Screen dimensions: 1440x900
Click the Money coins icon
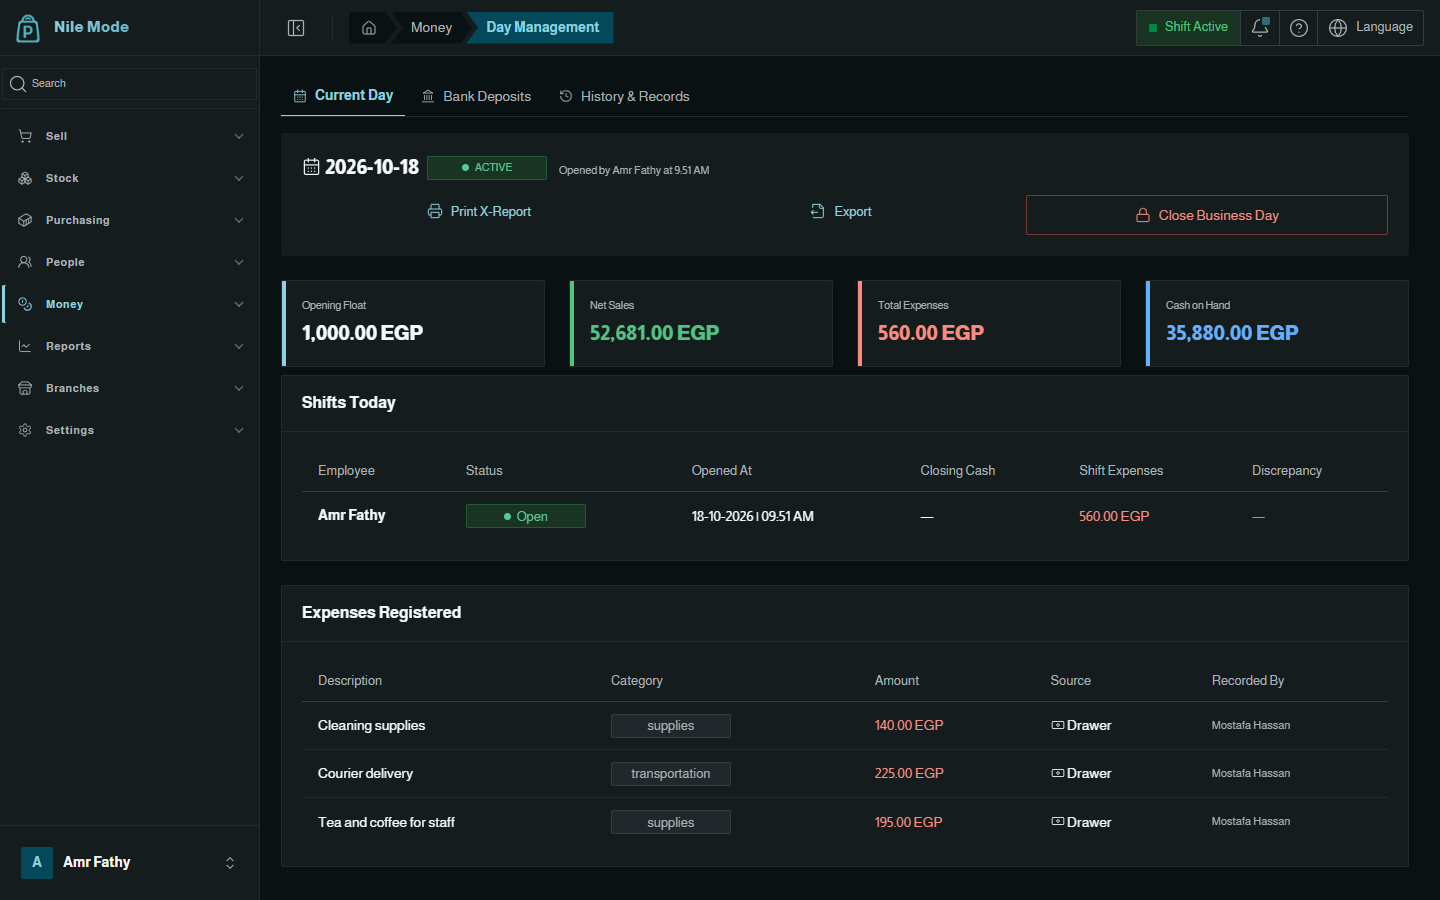(25, 304)
